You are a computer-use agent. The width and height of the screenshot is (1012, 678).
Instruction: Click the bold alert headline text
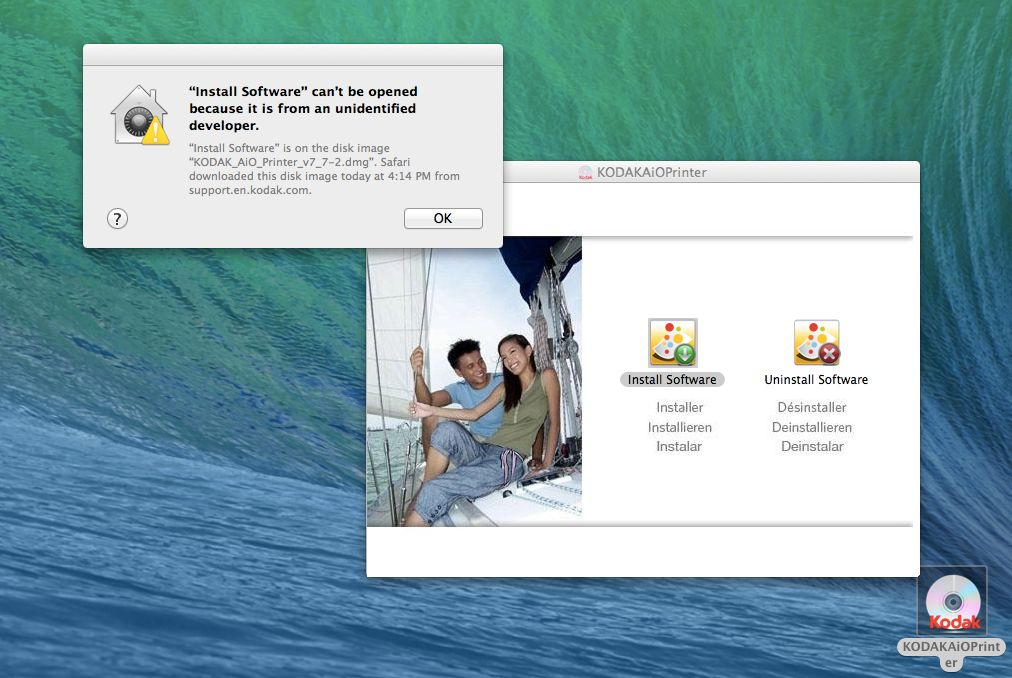[303, 108]
